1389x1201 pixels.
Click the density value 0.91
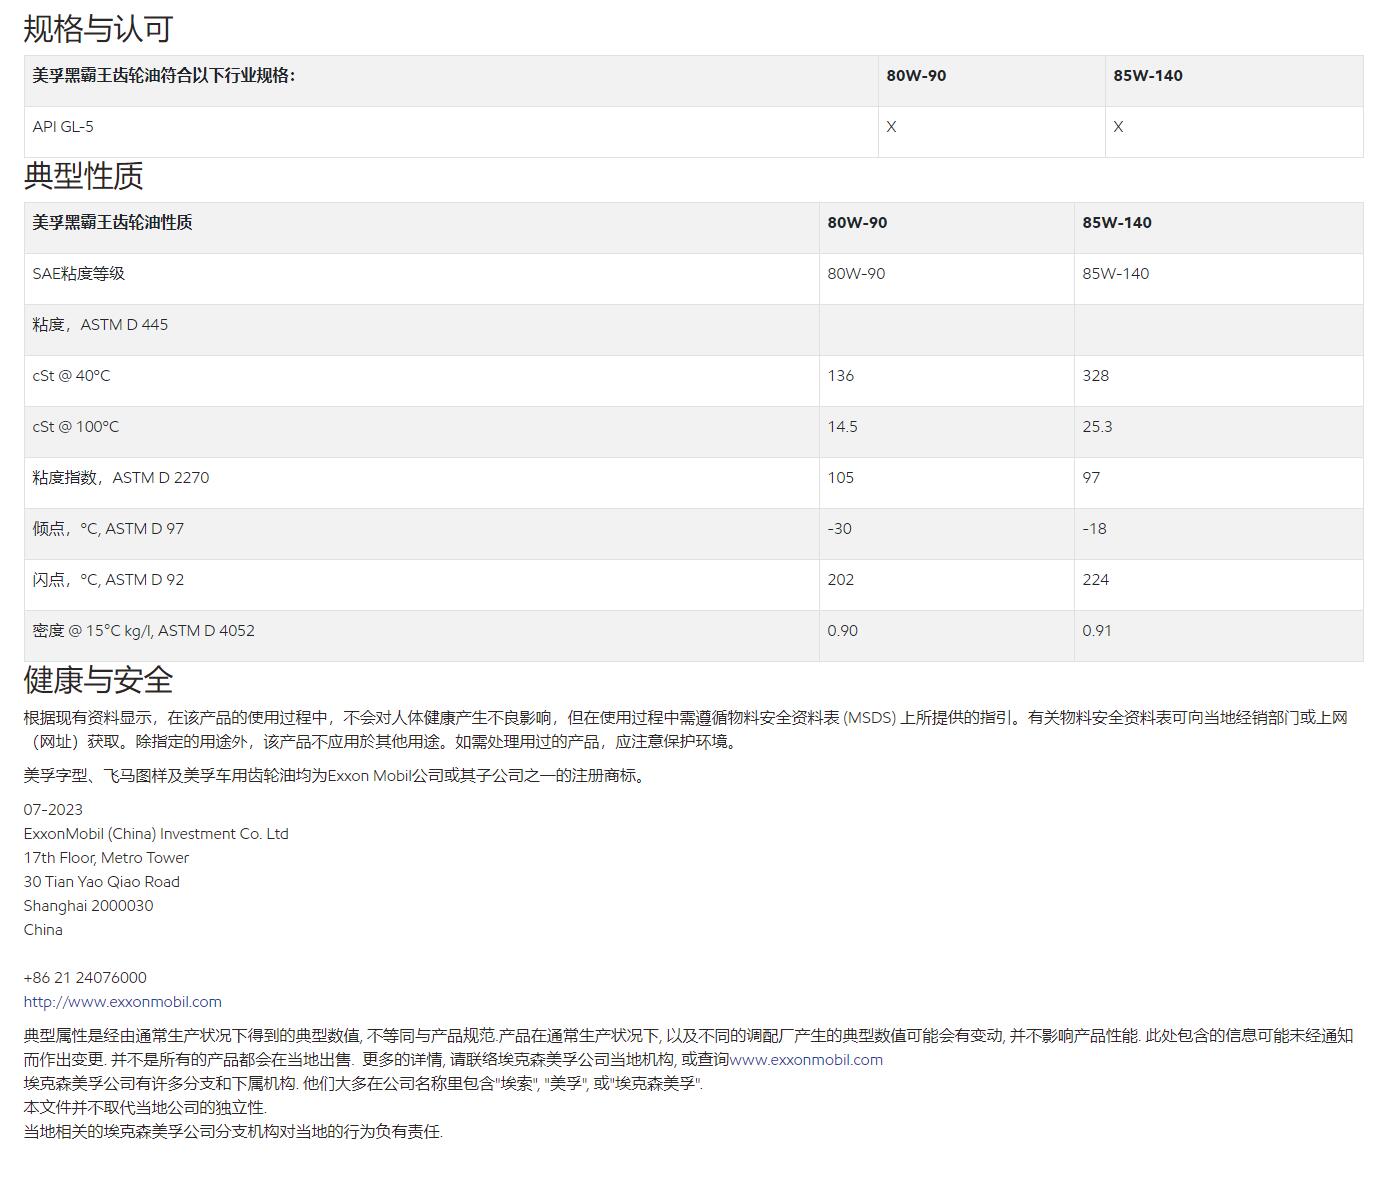pos(1097,631)
